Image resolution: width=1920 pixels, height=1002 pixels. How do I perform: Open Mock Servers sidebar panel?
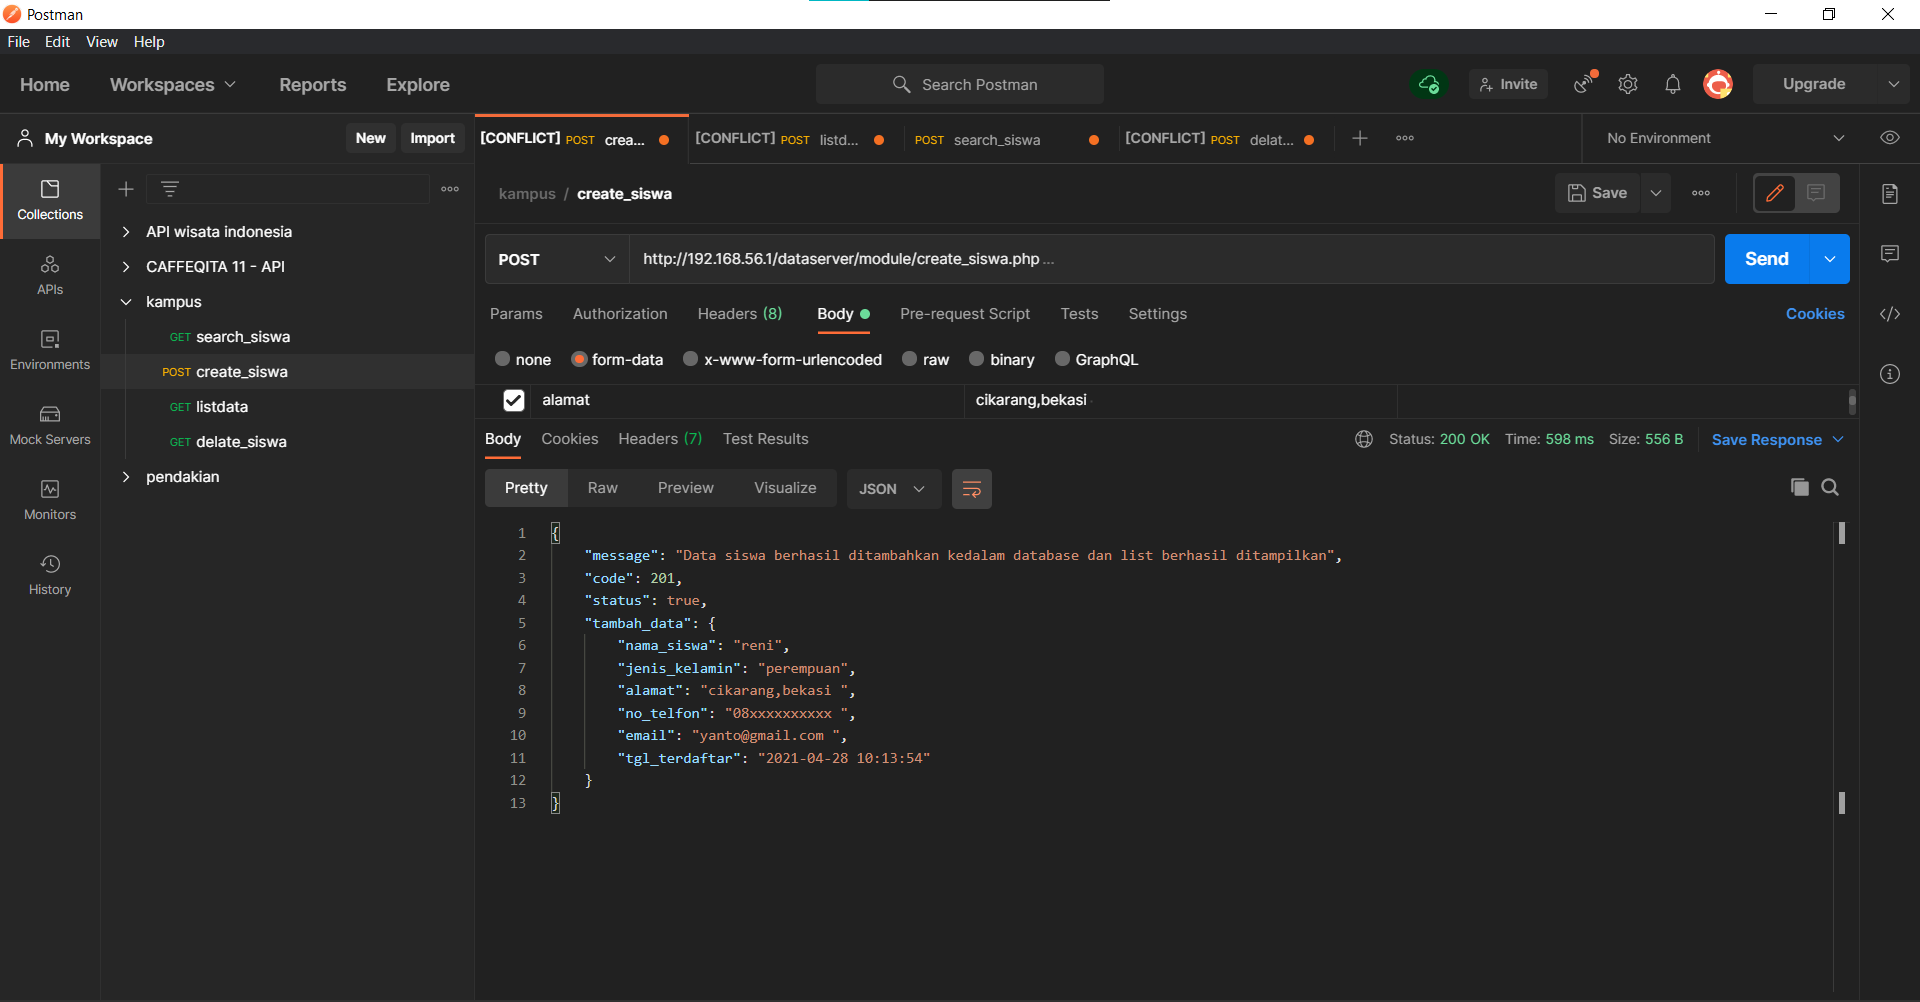coord(50,426)
